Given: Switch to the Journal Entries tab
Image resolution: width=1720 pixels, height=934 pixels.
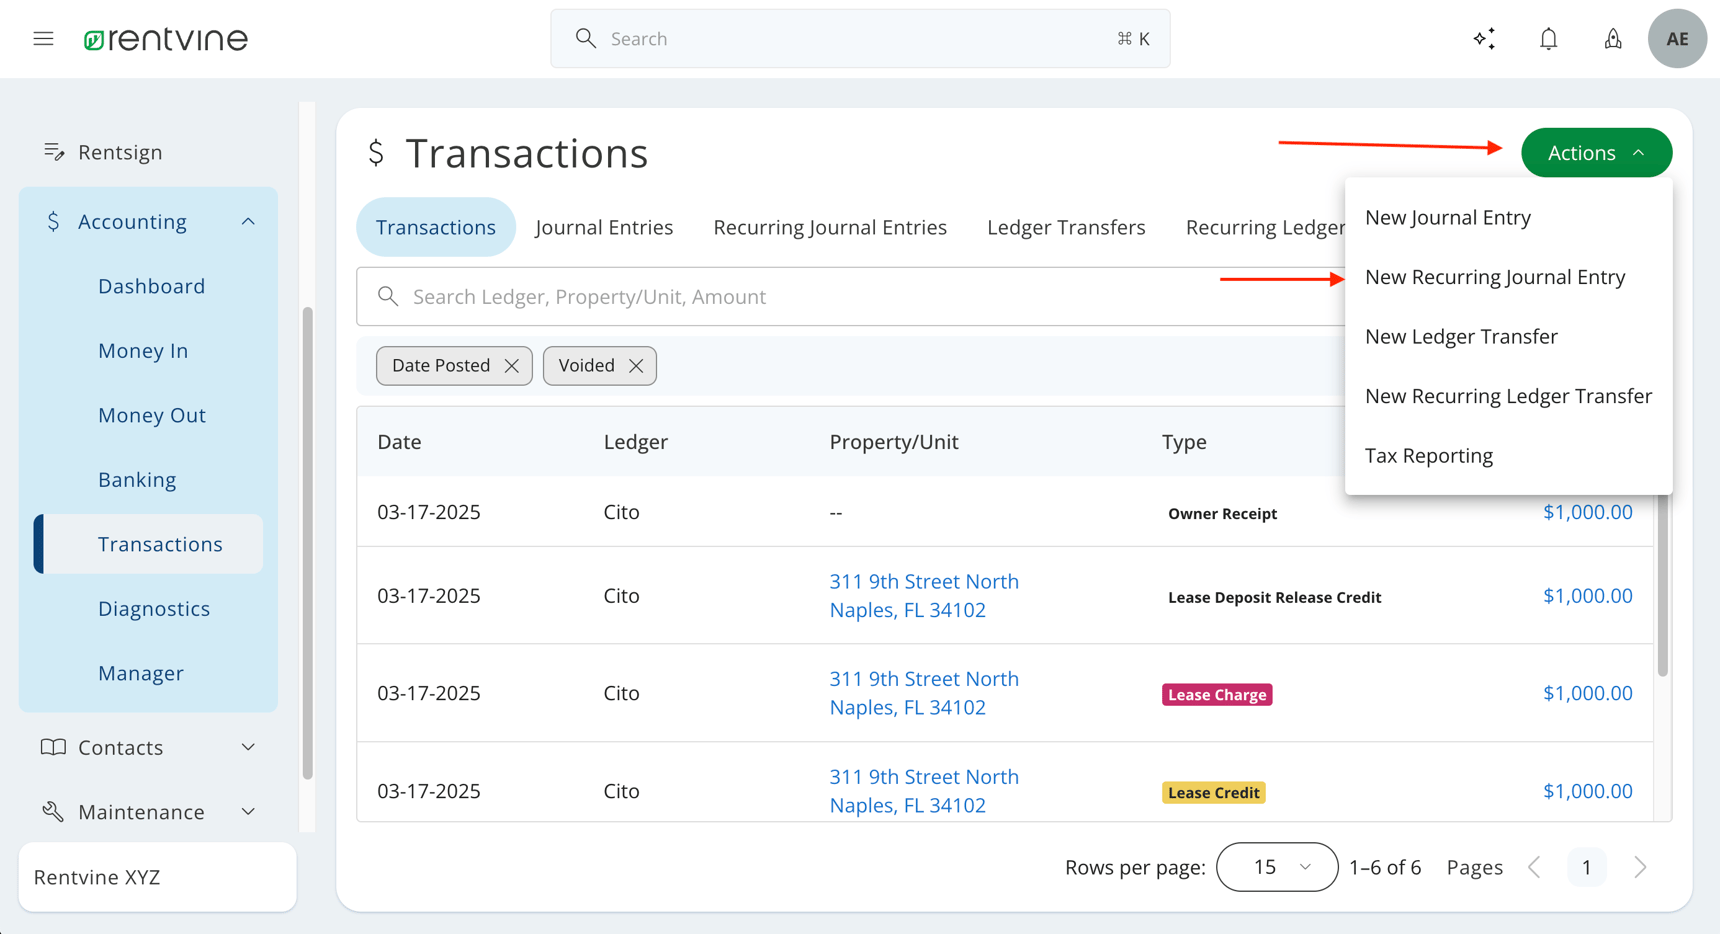Looking at the screenshot, I should (604, 228).
